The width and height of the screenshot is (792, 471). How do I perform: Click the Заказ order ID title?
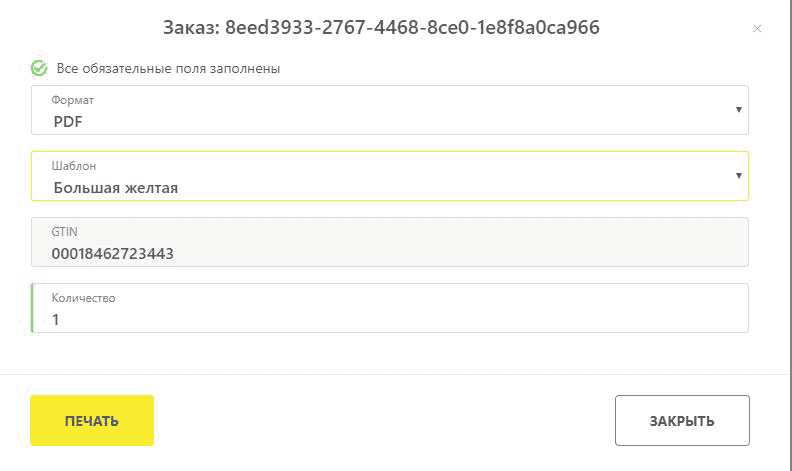coord(381,28)
